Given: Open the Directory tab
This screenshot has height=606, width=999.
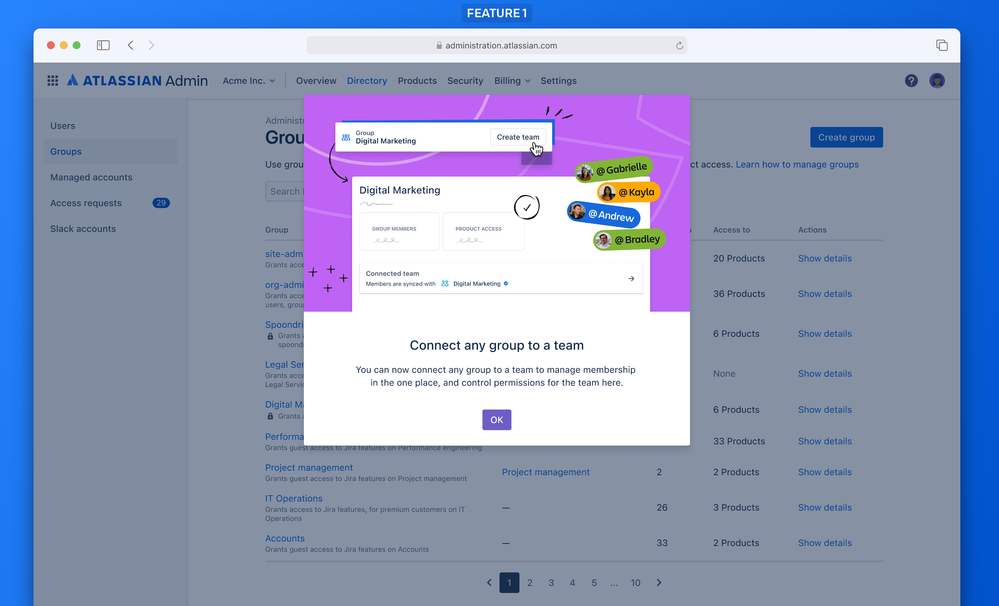Looking at the screenshot, I should [367, 81].
